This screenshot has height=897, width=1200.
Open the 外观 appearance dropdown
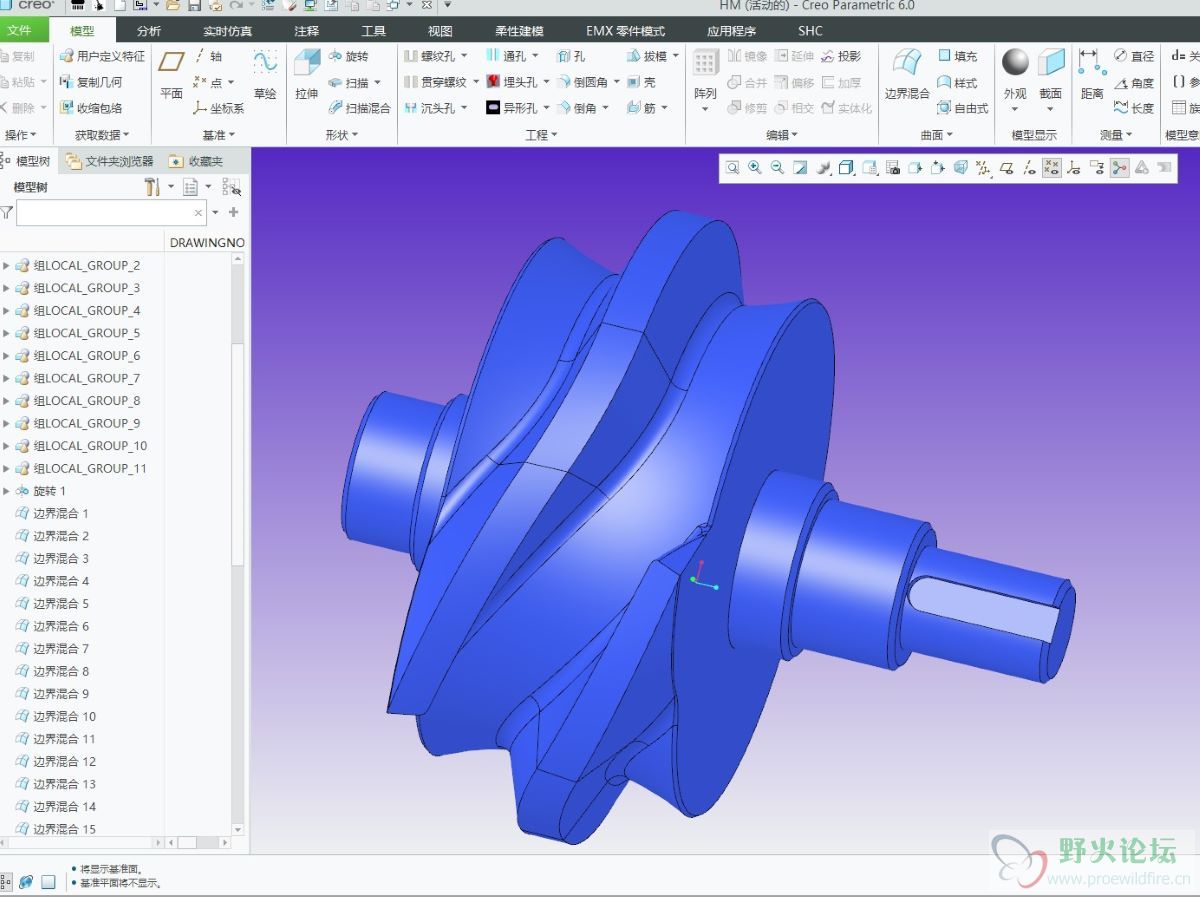tap(1015, 108)
